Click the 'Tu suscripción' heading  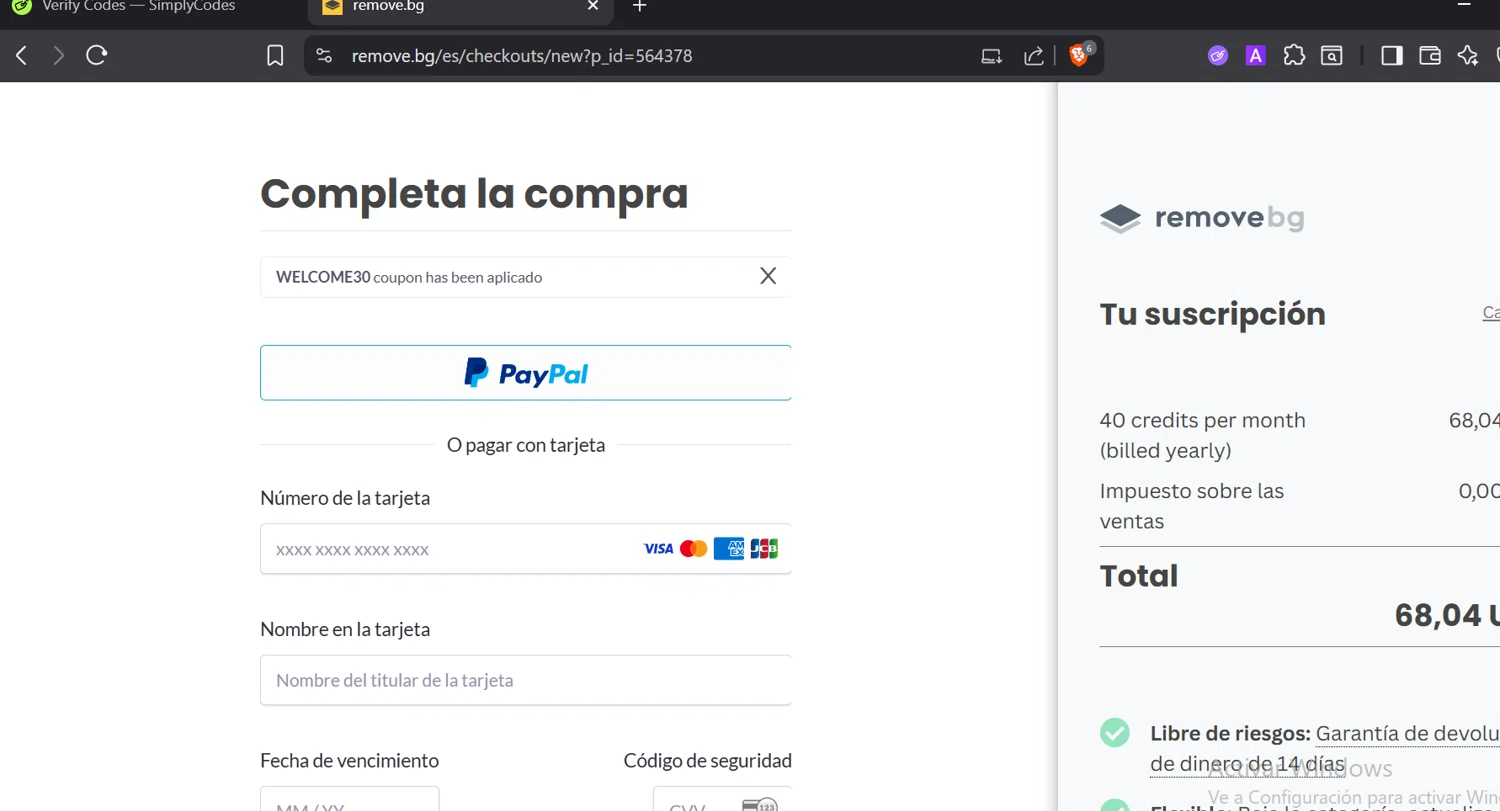coord(1213,314)
